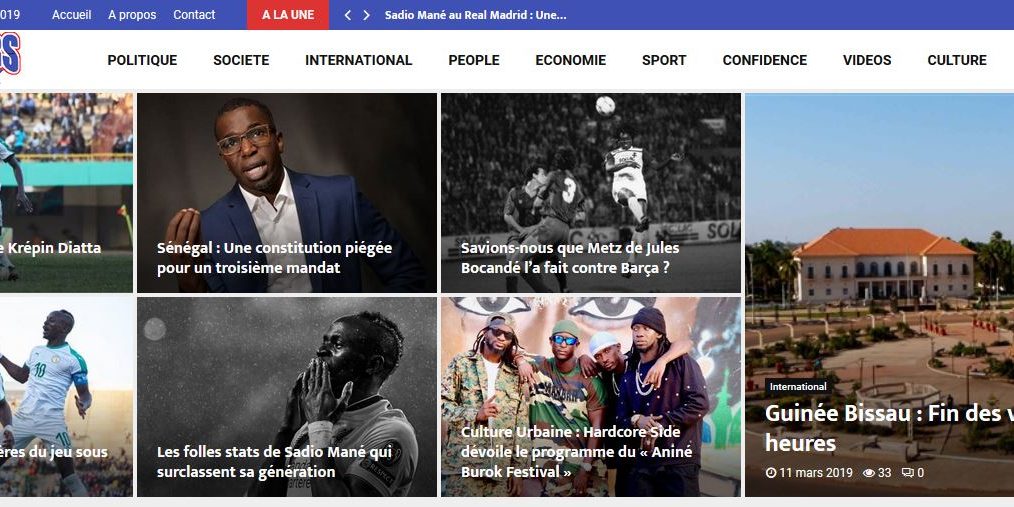
Task: Click the A LA UNE red button
Action: 288,15
